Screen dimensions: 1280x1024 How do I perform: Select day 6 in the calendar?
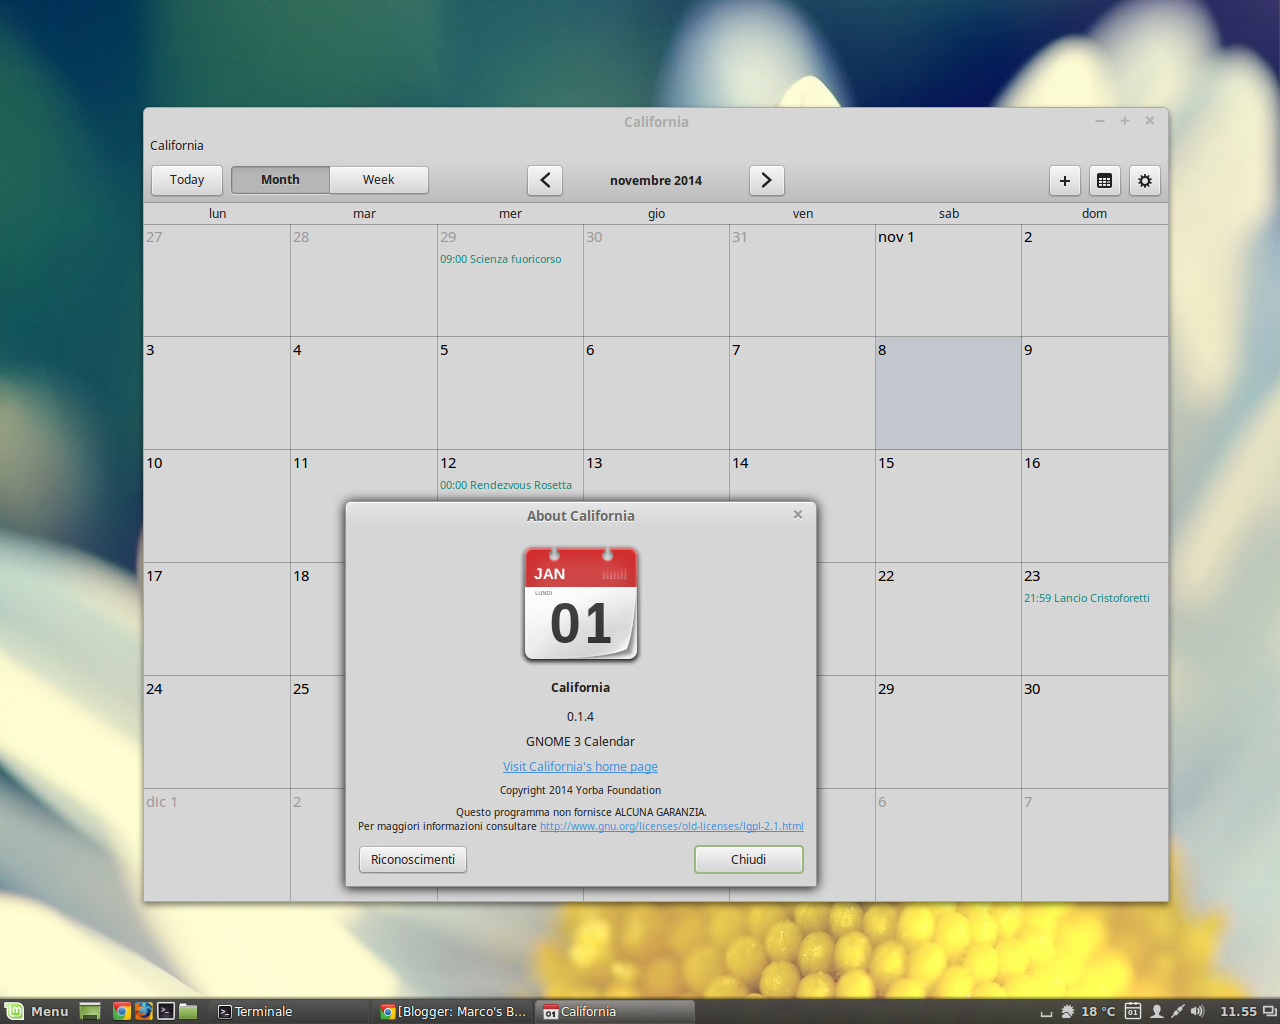tap(656, 393)
